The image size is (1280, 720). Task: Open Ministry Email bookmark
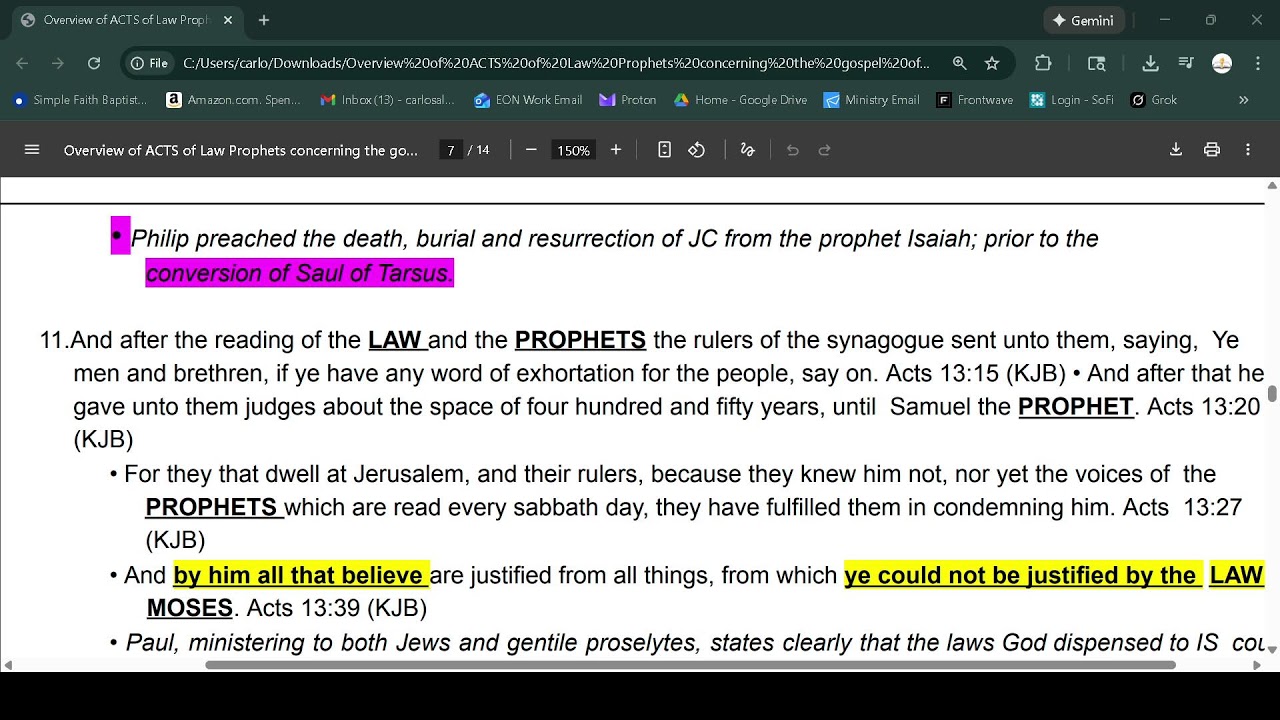872,100
